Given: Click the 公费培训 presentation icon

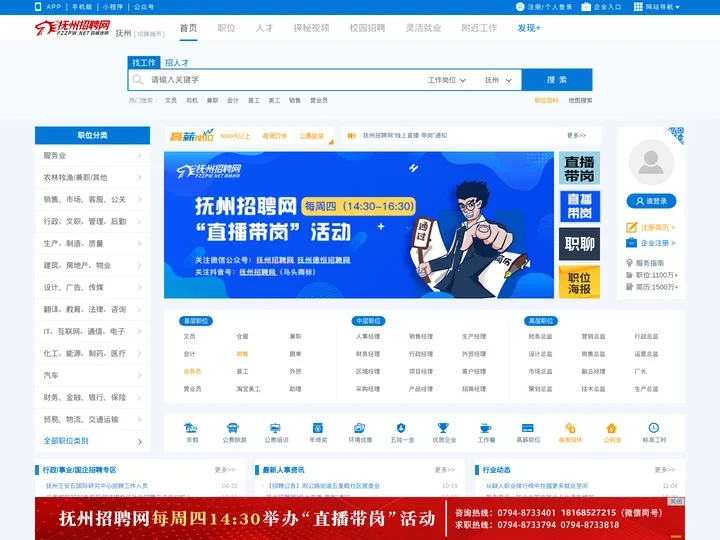Looking at the screenshot, I should [x=275, y=428].
